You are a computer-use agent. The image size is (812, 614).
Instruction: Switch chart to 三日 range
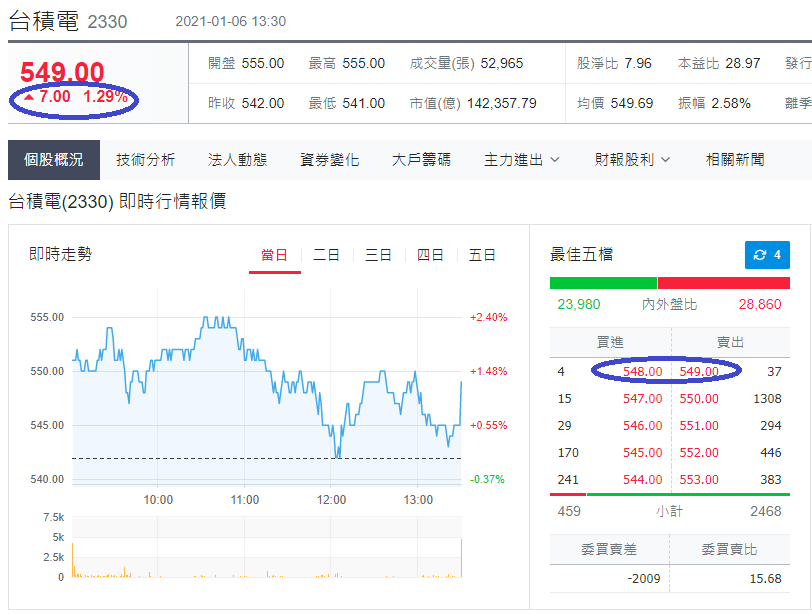pyautogui.click(x=378, y=255)
